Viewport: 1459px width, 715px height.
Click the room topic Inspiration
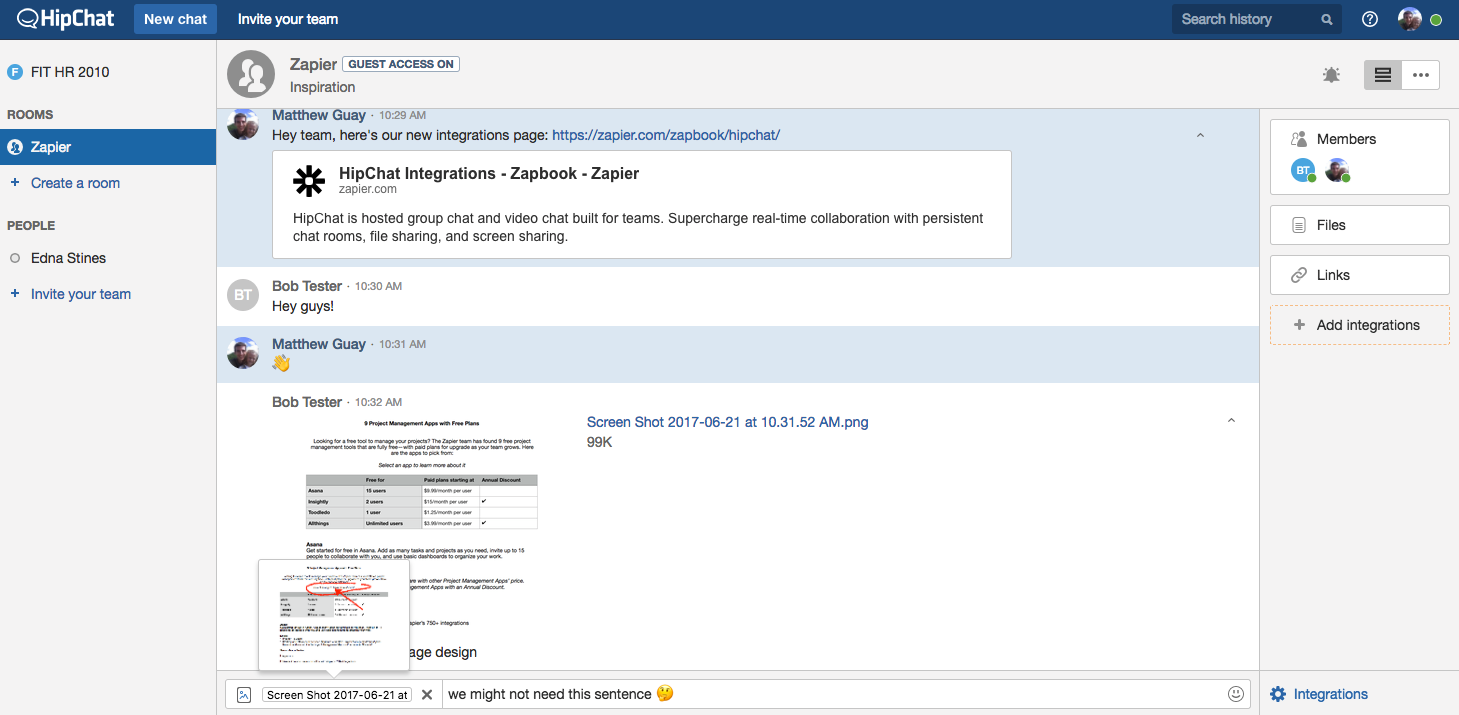pos(322,87)
